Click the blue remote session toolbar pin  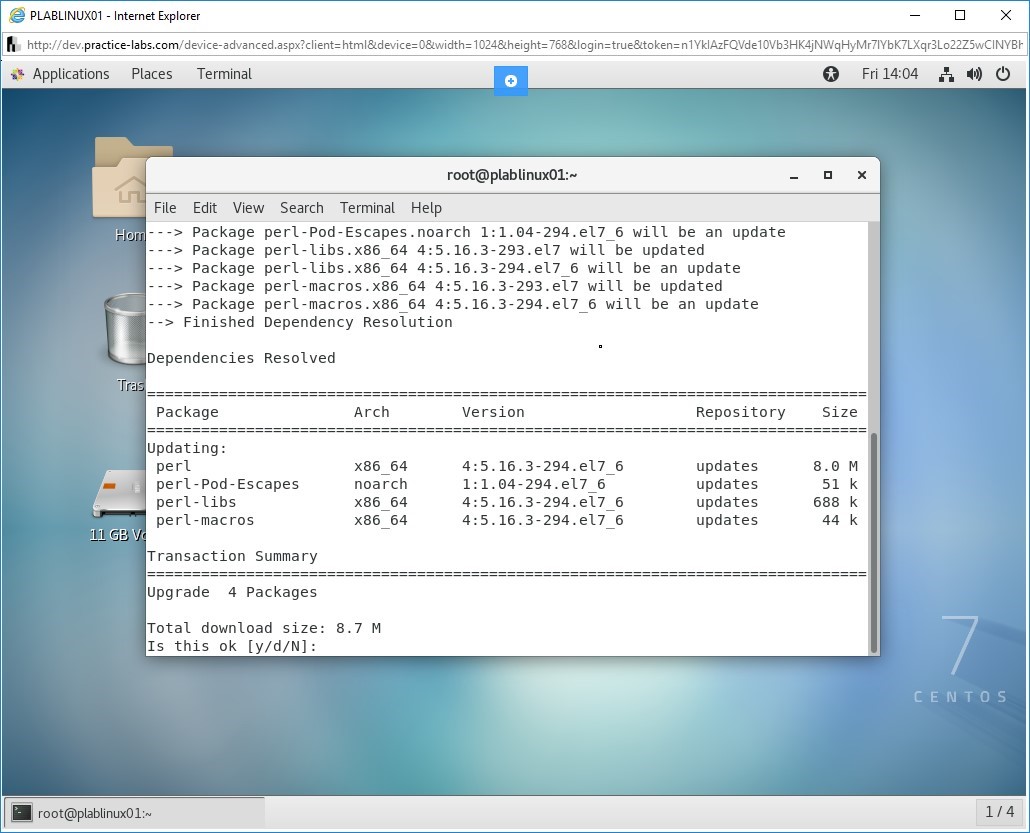pyautogui.click(x=511, y=81)
